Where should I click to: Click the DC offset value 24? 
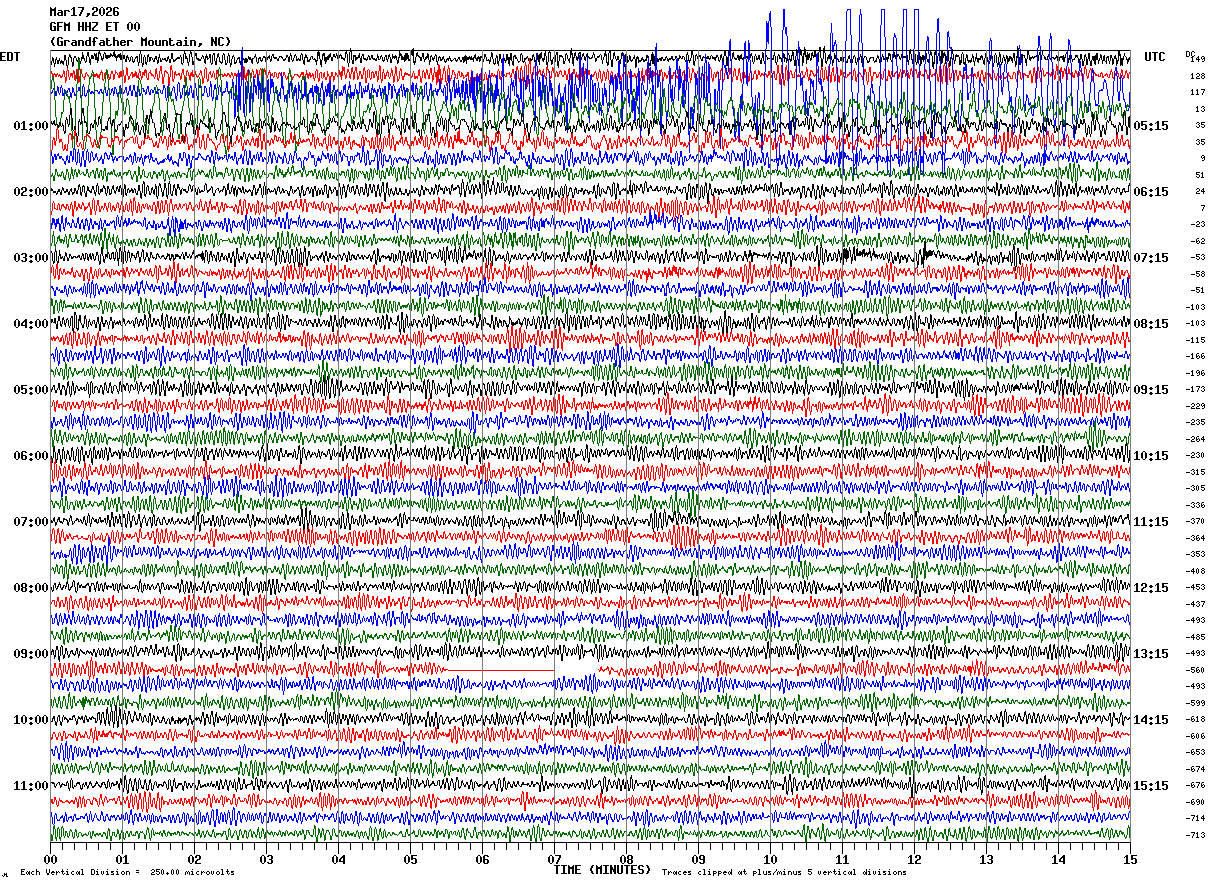pyautogui.click(x=1200, y=192)
